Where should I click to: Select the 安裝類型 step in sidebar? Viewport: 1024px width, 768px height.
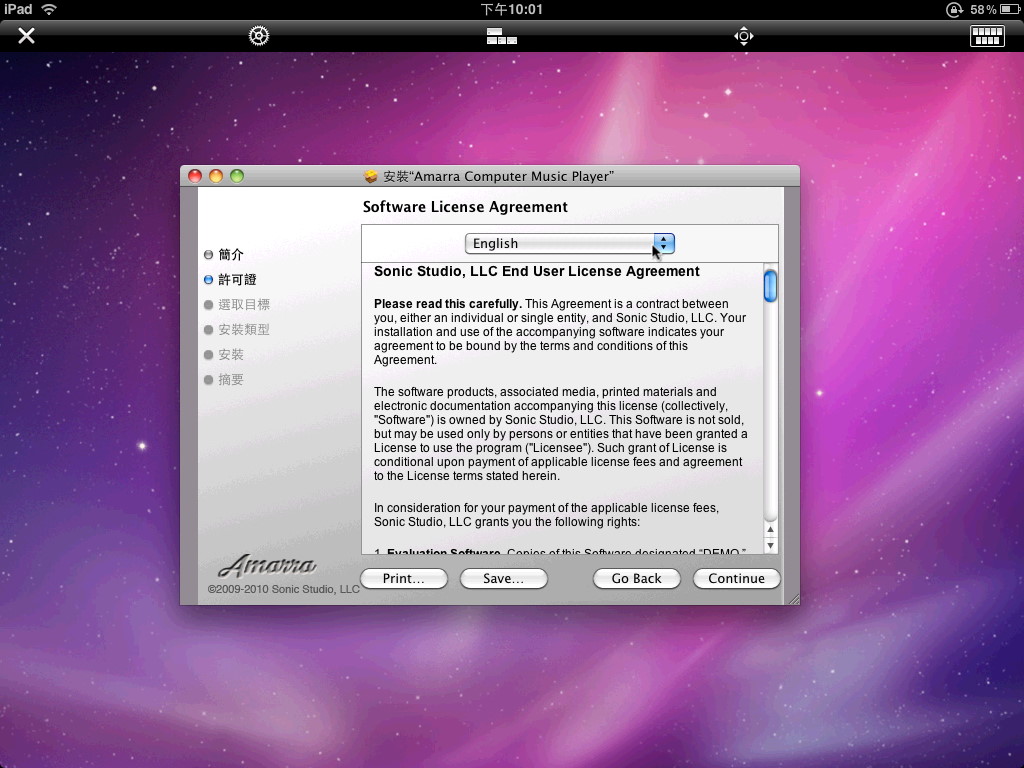[x=236, y=330]
